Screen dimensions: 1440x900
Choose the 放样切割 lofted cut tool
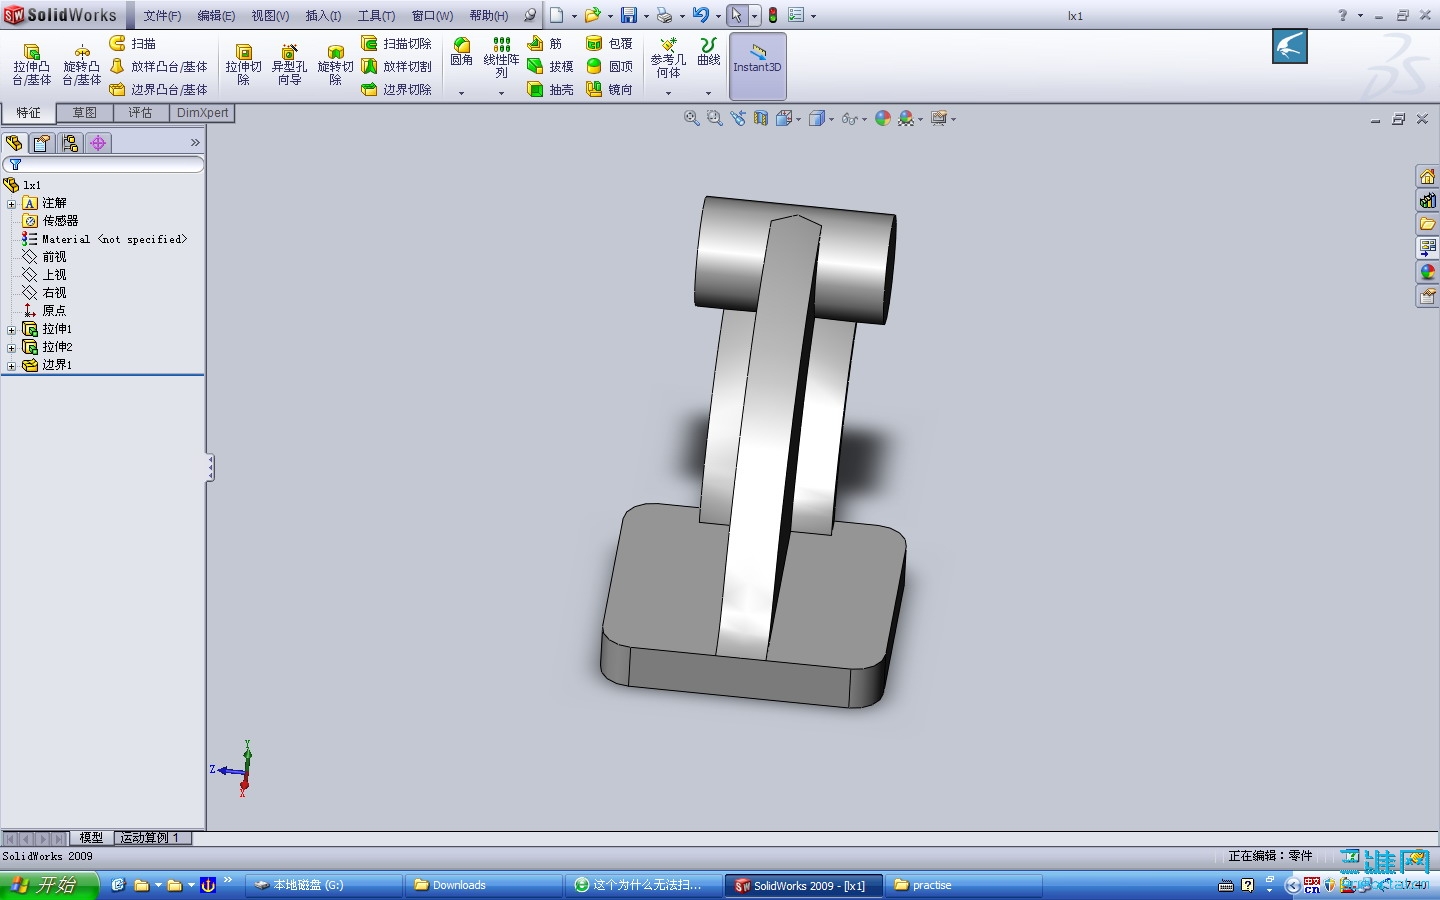click(396, 66)
